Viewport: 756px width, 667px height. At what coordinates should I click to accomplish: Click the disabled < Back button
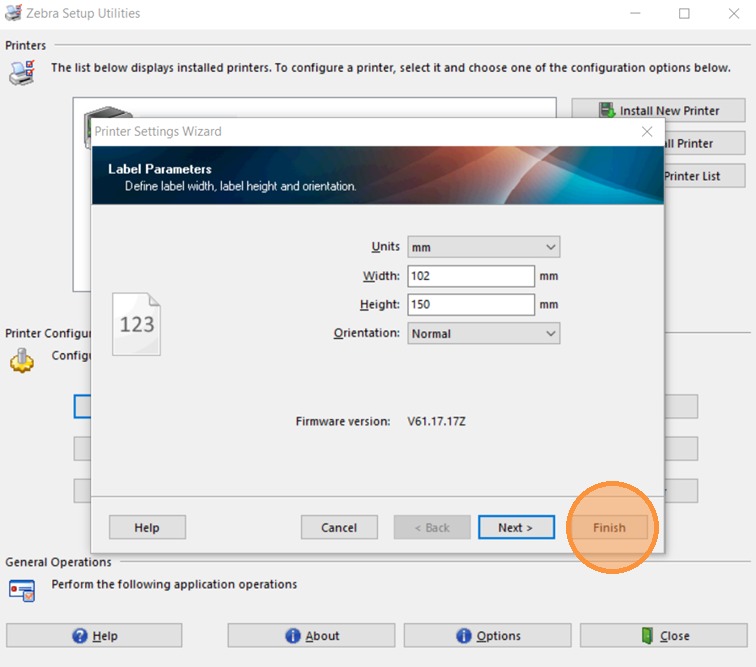(432, 527)
